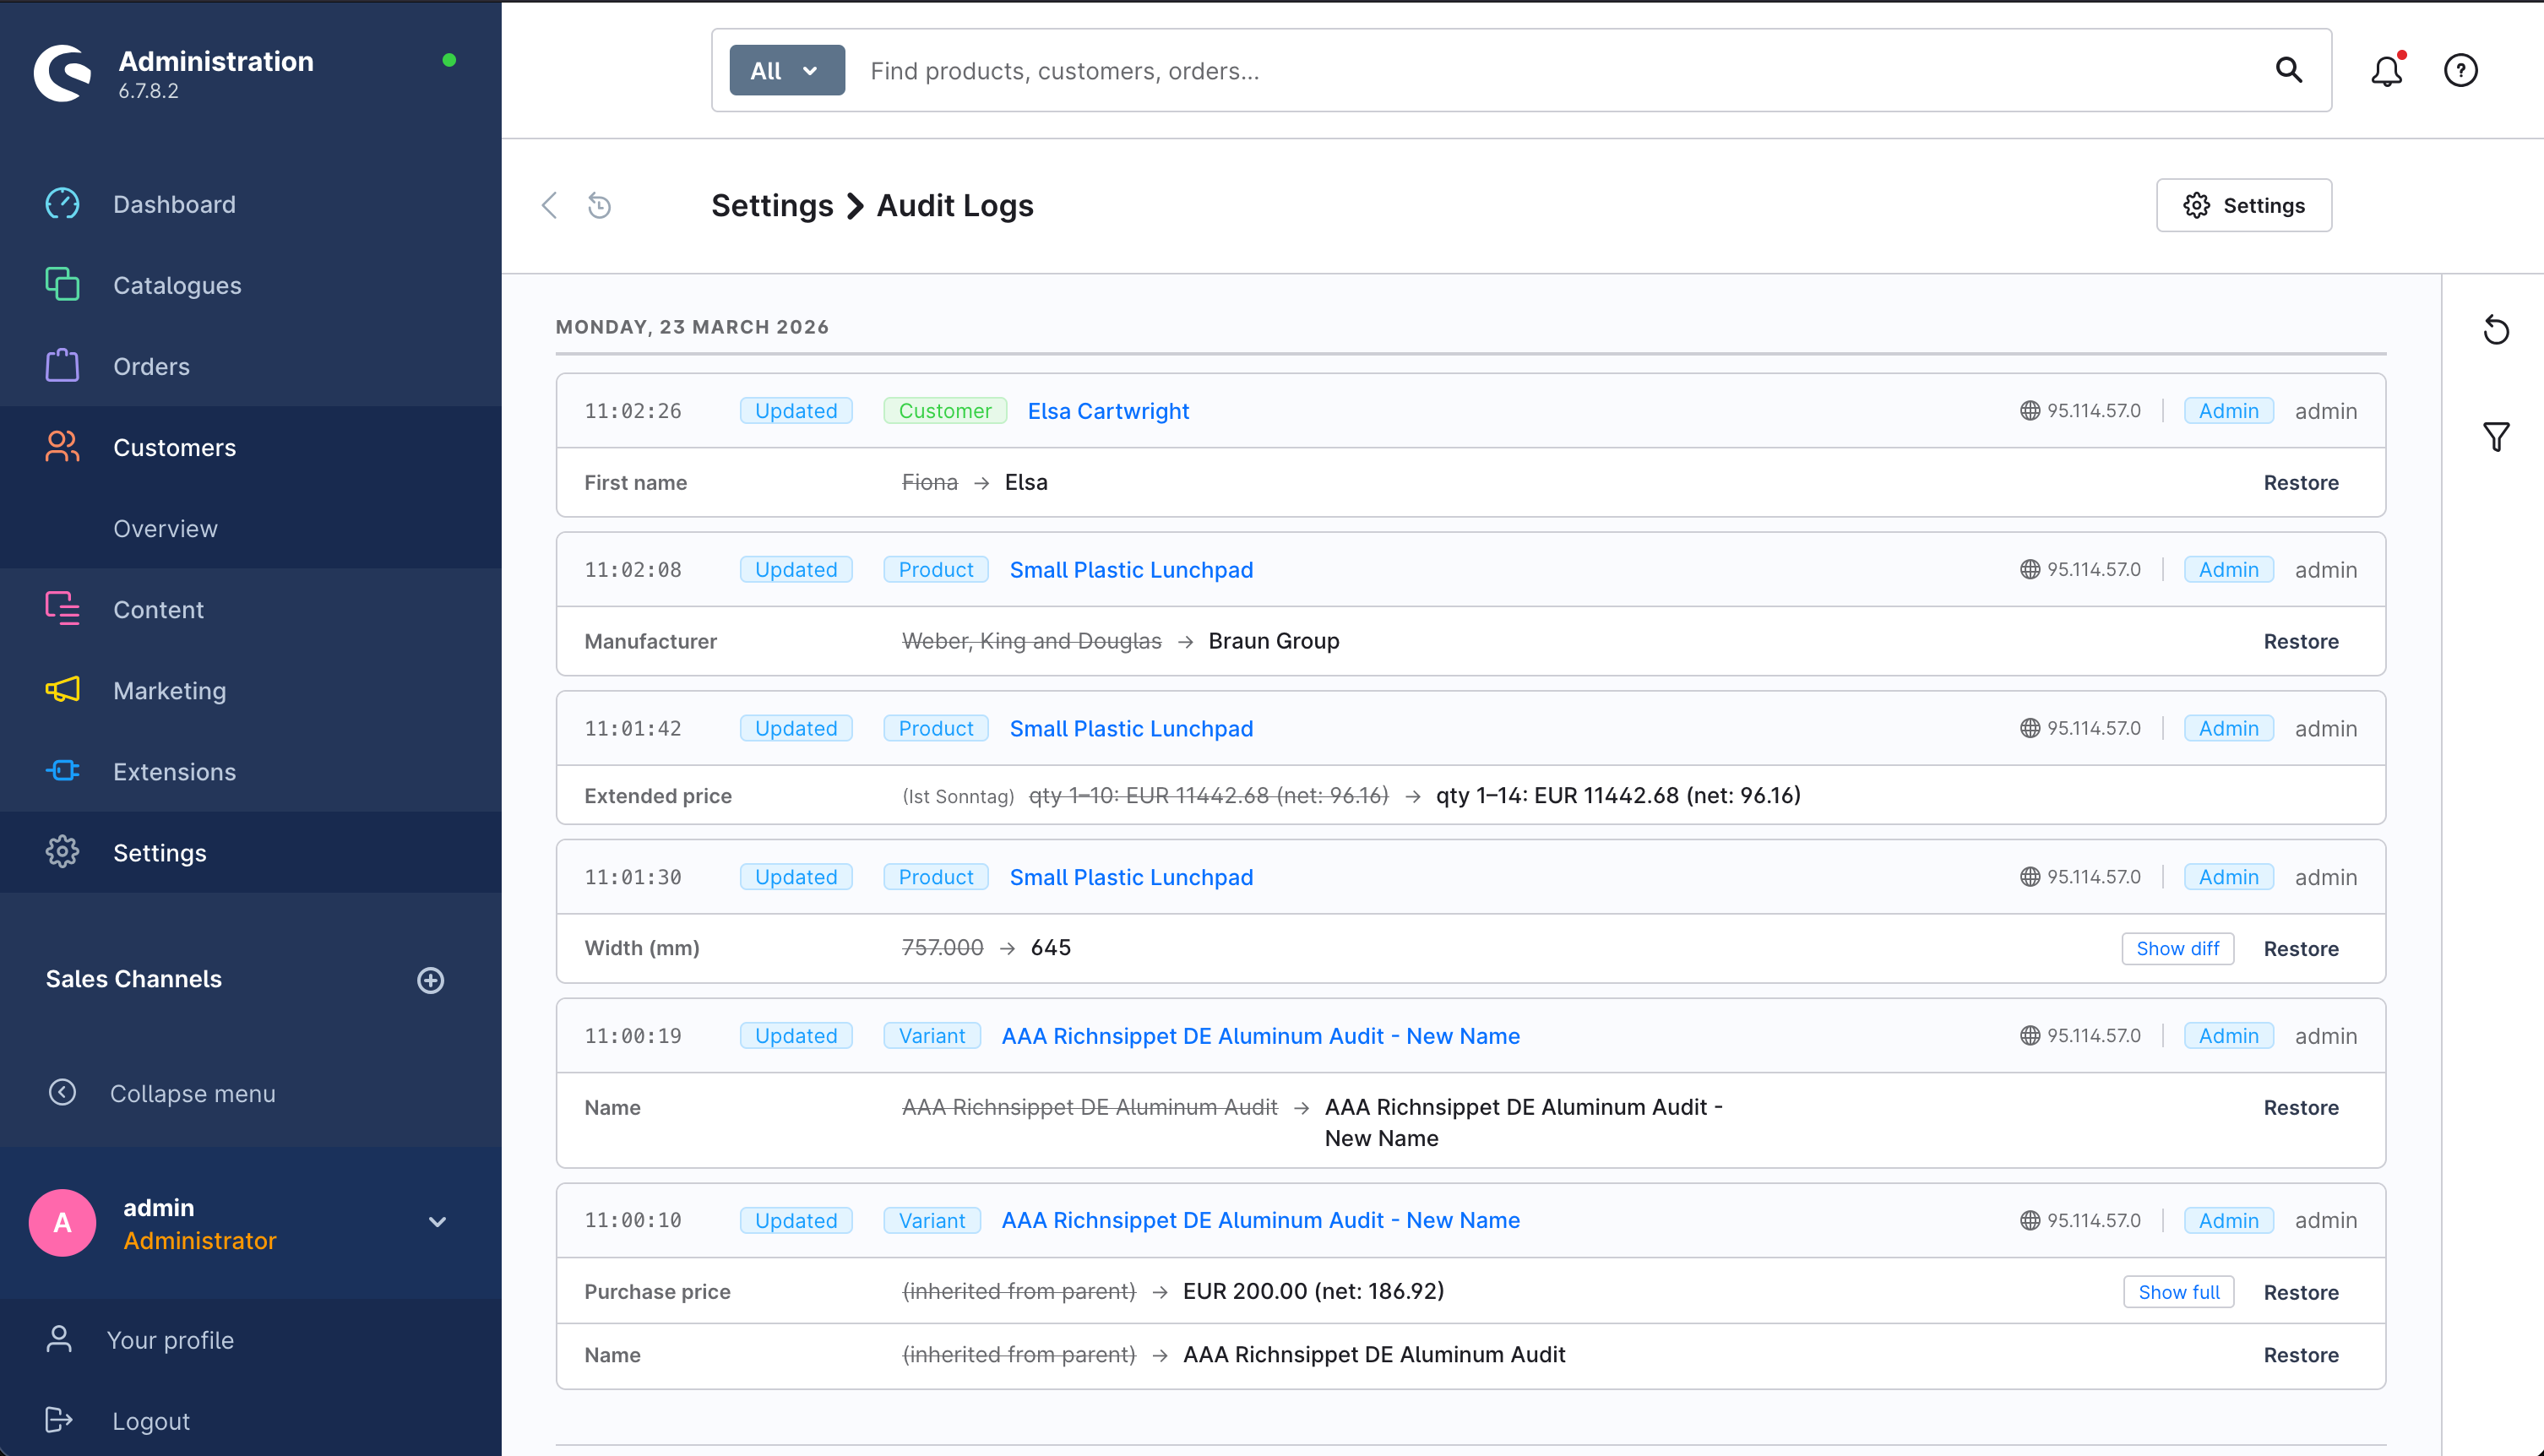
Task: Go to Orders section
Action: click(151, 366)
